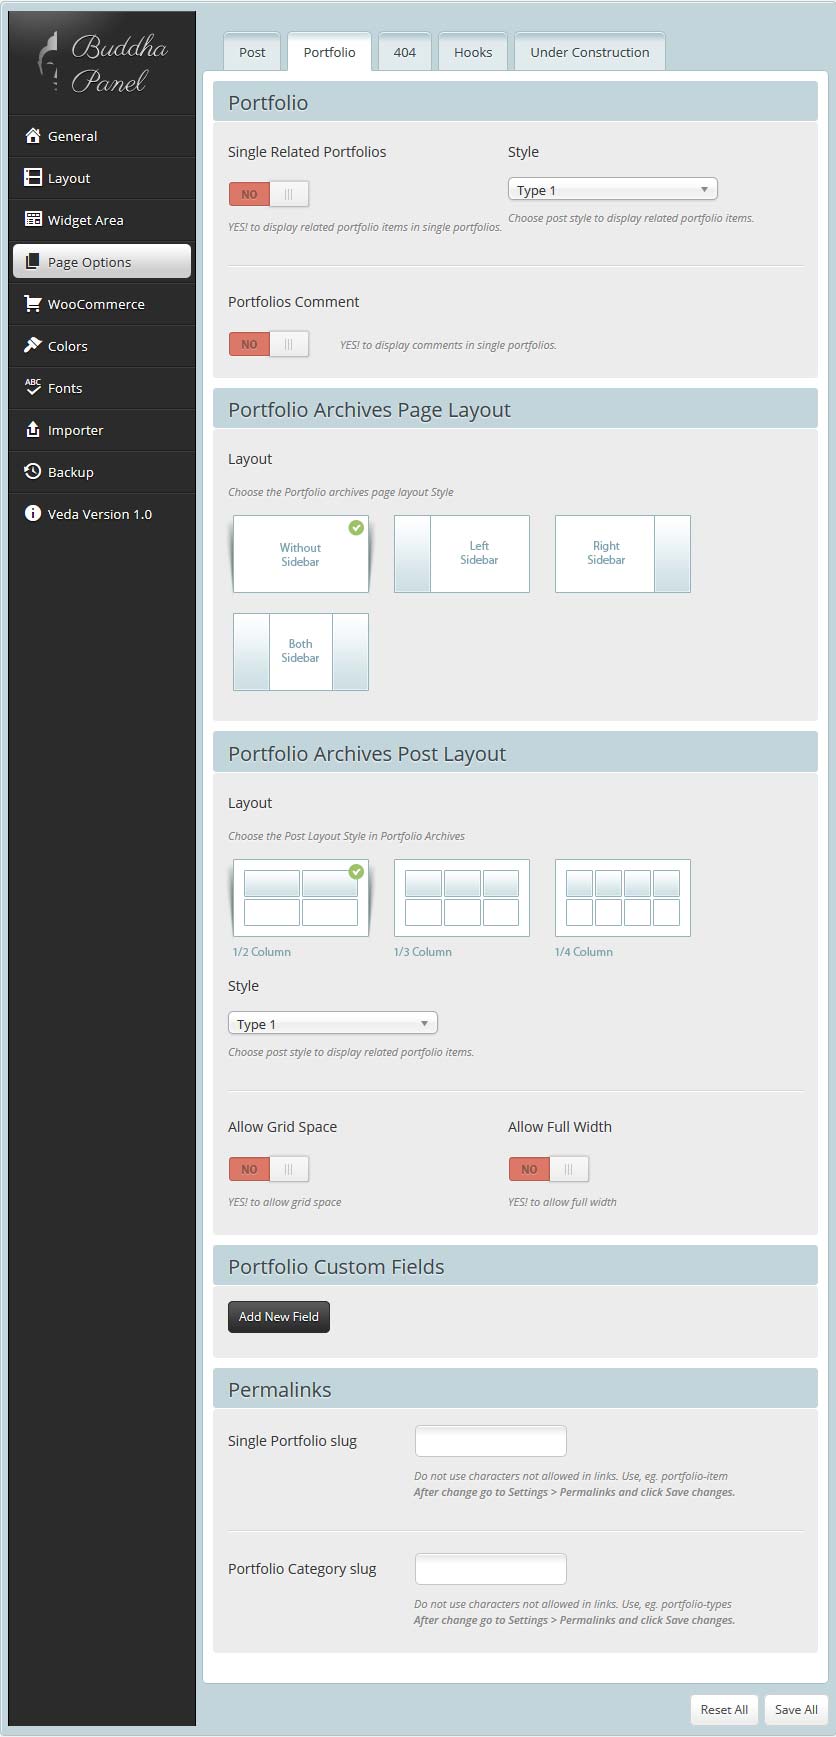Switch to the Under Construction tab
Viewport: 836px width, 1737px height.
pos(589,53)
